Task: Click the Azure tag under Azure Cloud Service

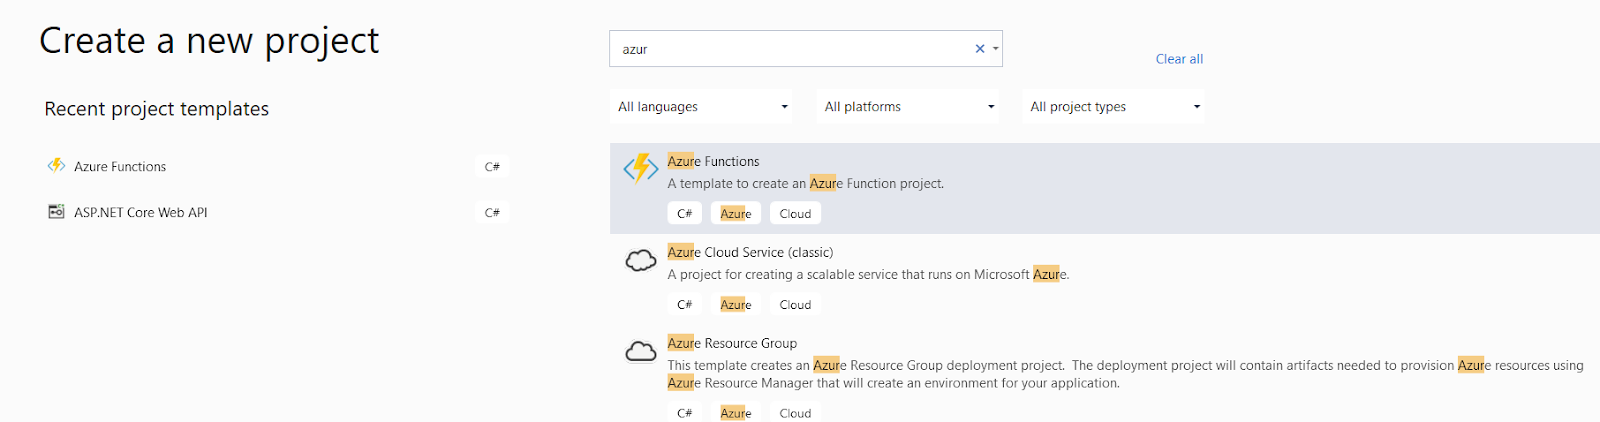Action: [x=736, y=304]
